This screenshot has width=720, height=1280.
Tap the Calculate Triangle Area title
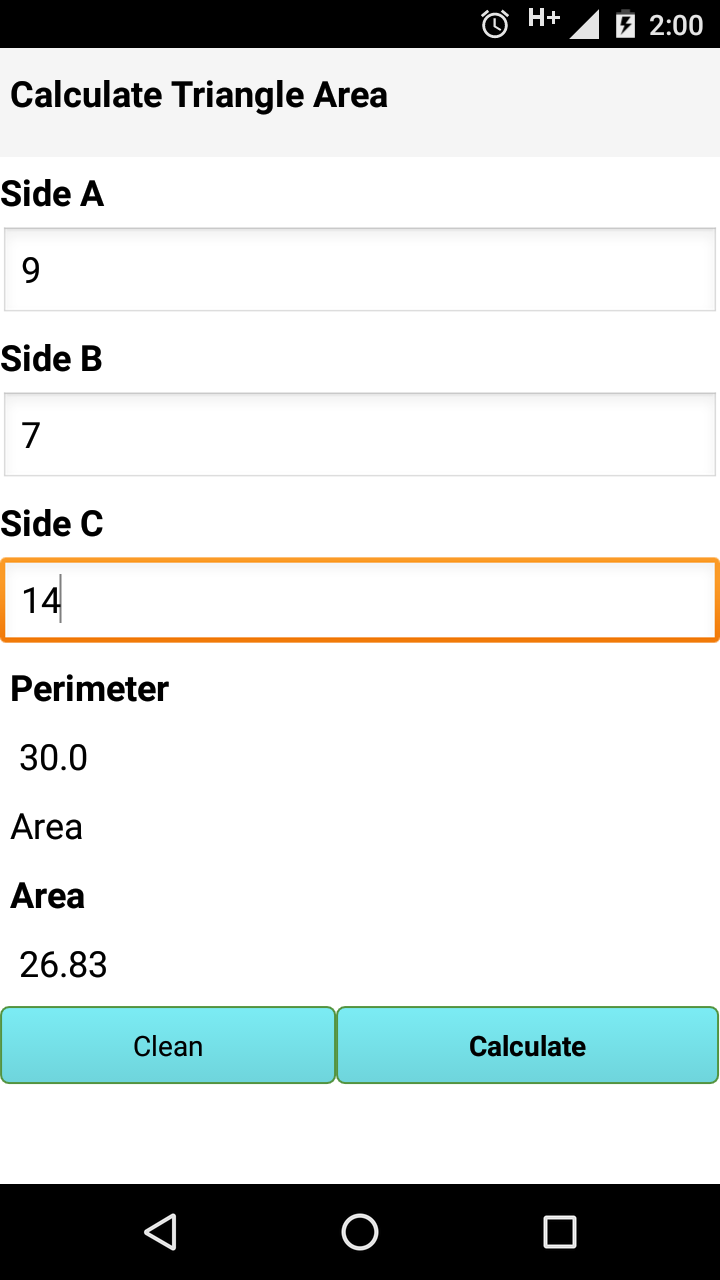click(x=199, y=95)
